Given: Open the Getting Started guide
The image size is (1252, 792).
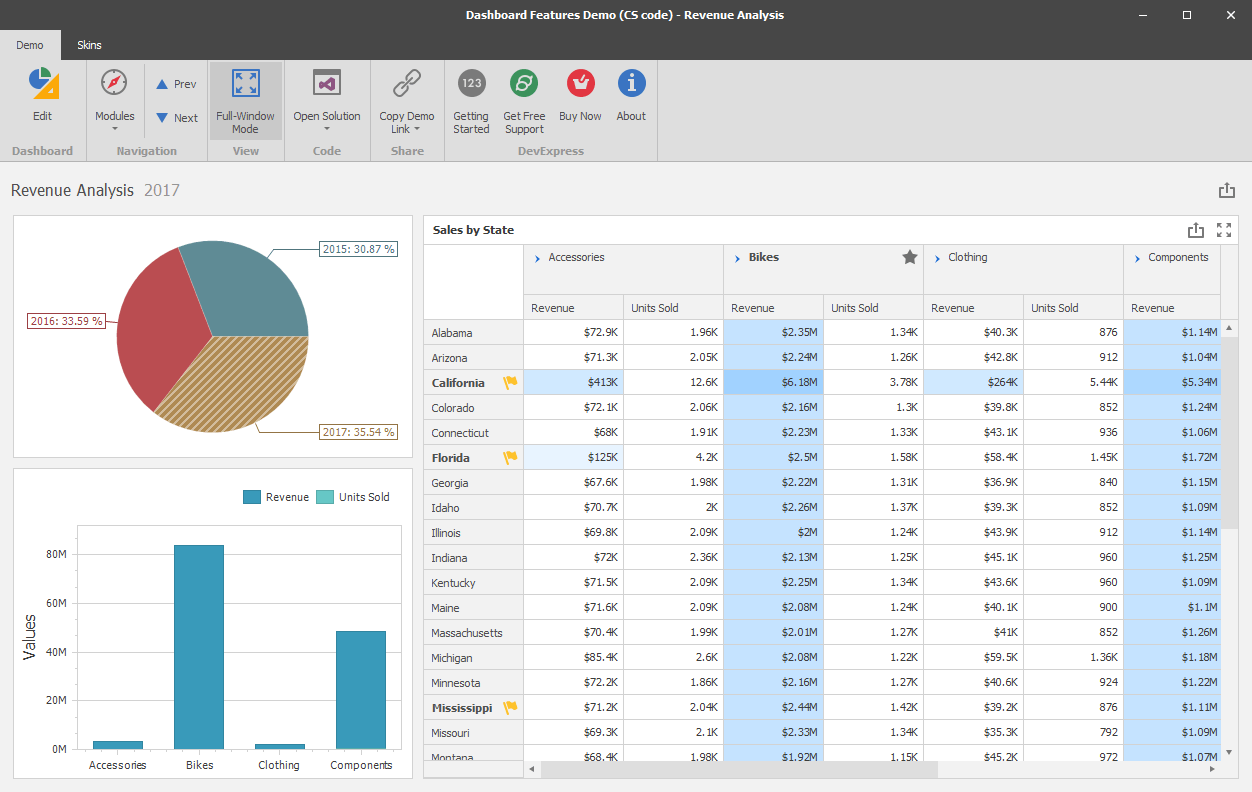Looking at the screenshot, I should pos(471,84).
